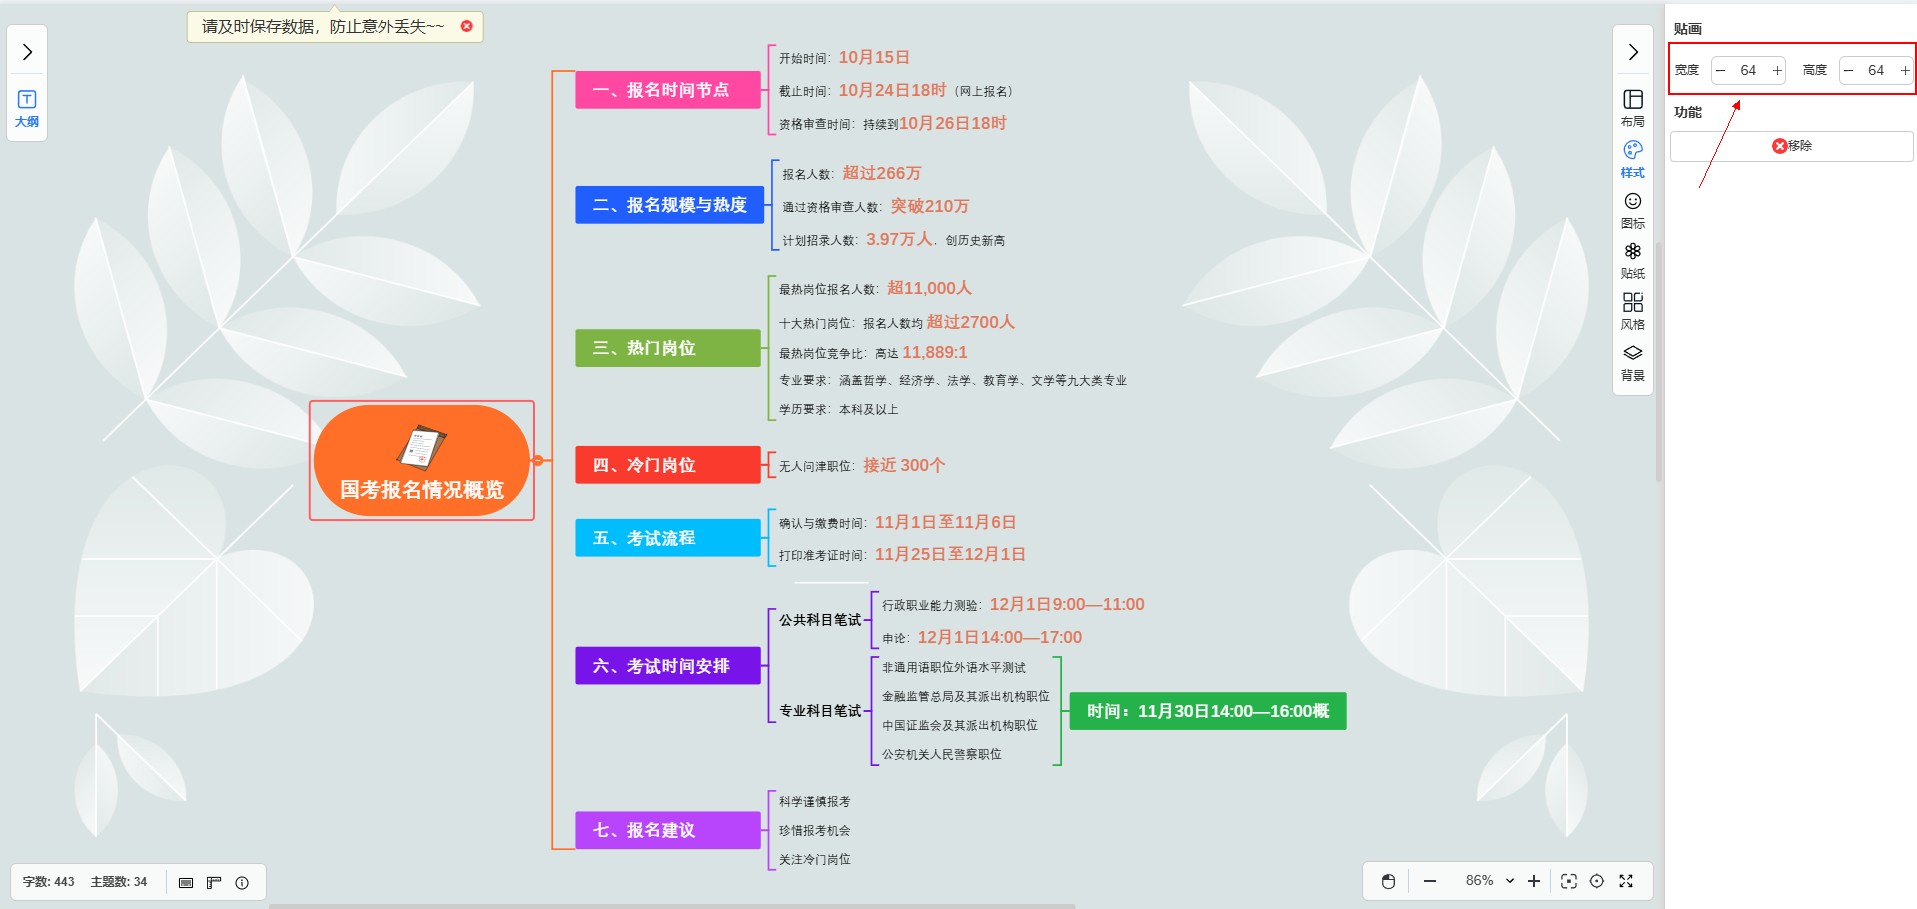
Task: Increase the sticker 宽度 width value
Action: click(1776, 70)
